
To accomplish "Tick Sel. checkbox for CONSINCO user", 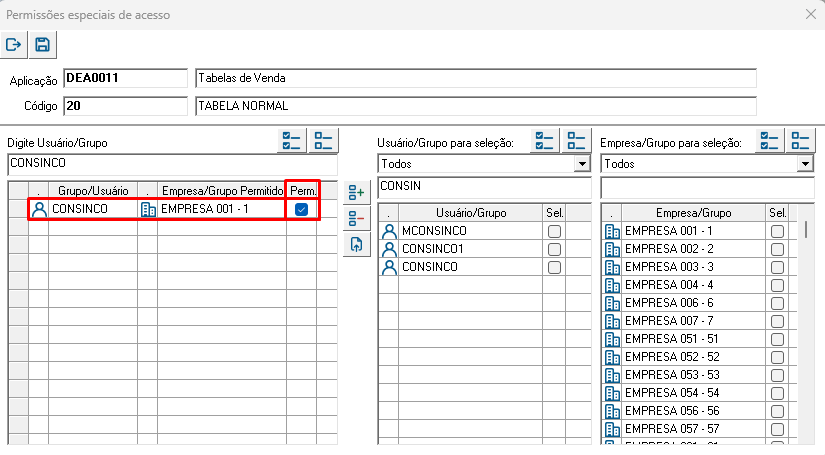I will 554,267.
